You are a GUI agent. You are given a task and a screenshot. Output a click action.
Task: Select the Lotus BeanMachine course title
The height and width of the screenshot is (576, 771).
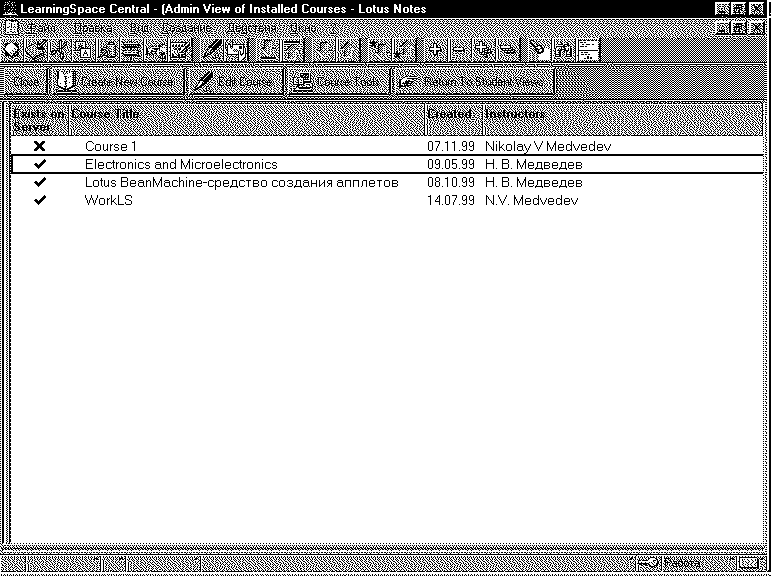pyautogui.click(x=241, y=182)
